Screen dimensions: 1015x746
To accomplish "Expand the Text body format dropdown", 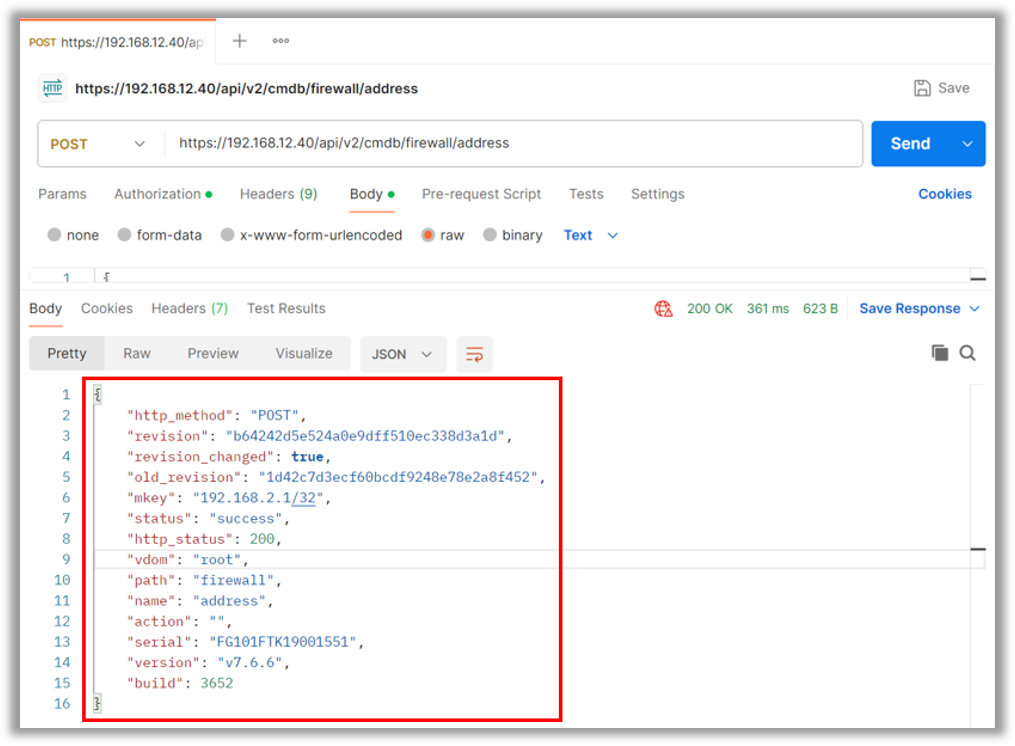I will click(x=591, y=235).
